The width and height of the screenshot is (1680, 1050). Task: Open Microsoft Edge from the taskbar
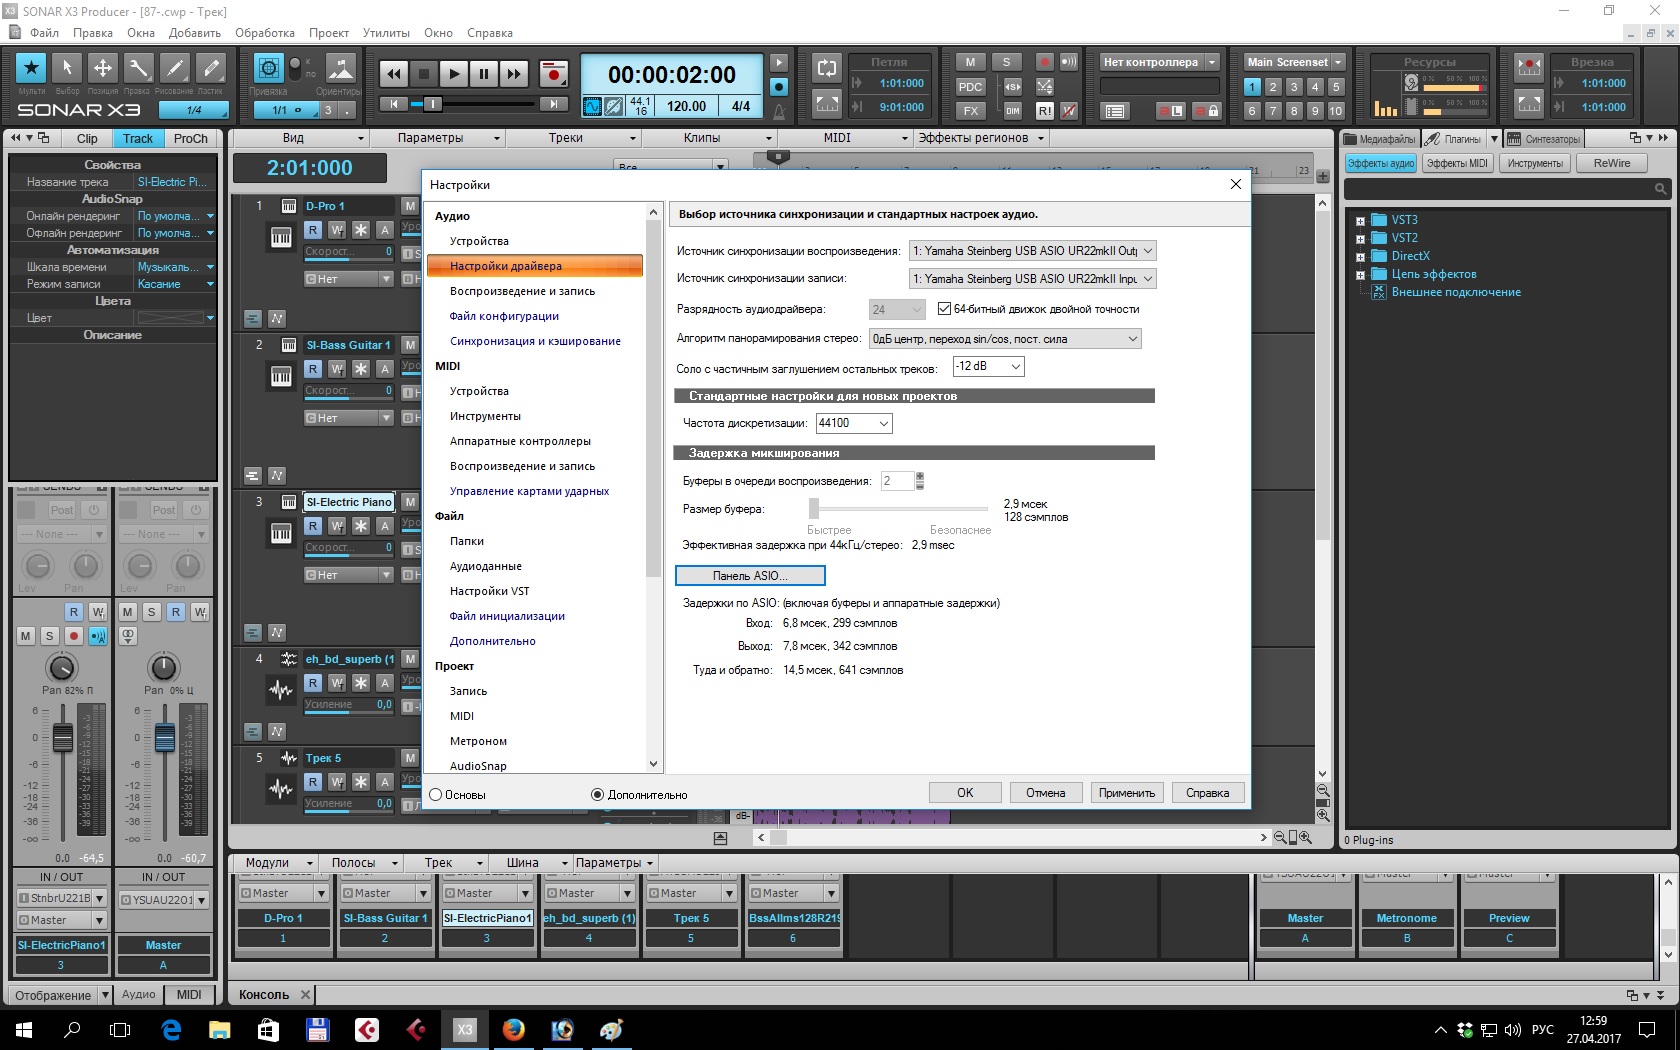tap(171, 1029)
